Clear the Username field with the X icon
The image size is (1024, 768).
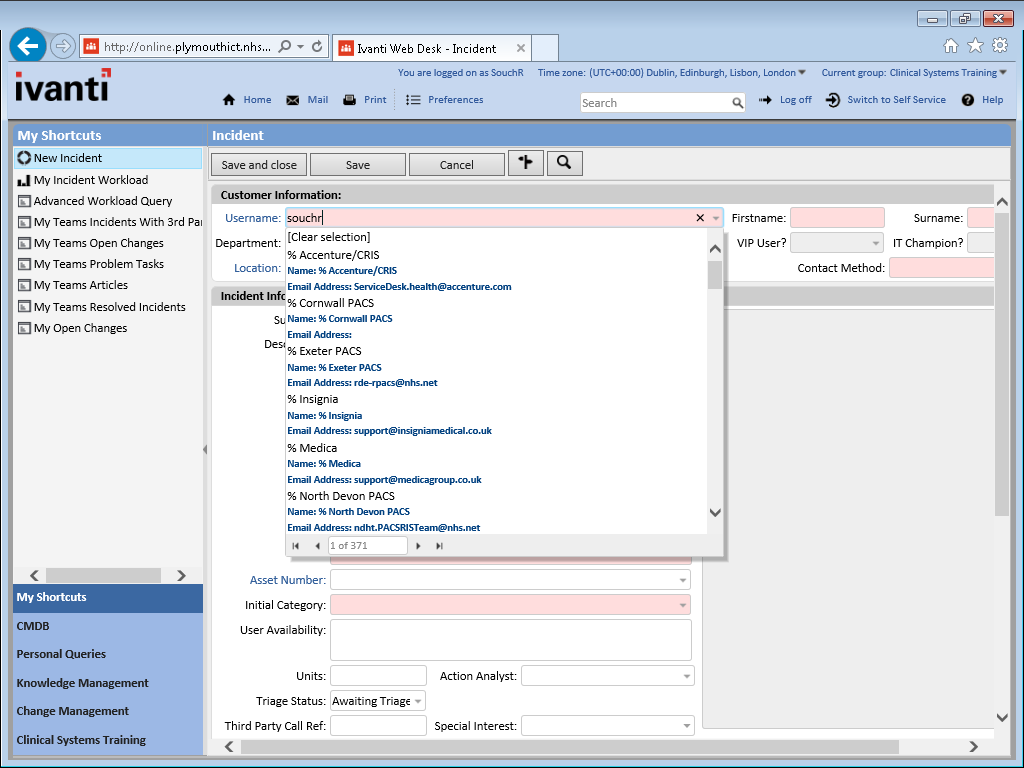(x=700, y=218)
